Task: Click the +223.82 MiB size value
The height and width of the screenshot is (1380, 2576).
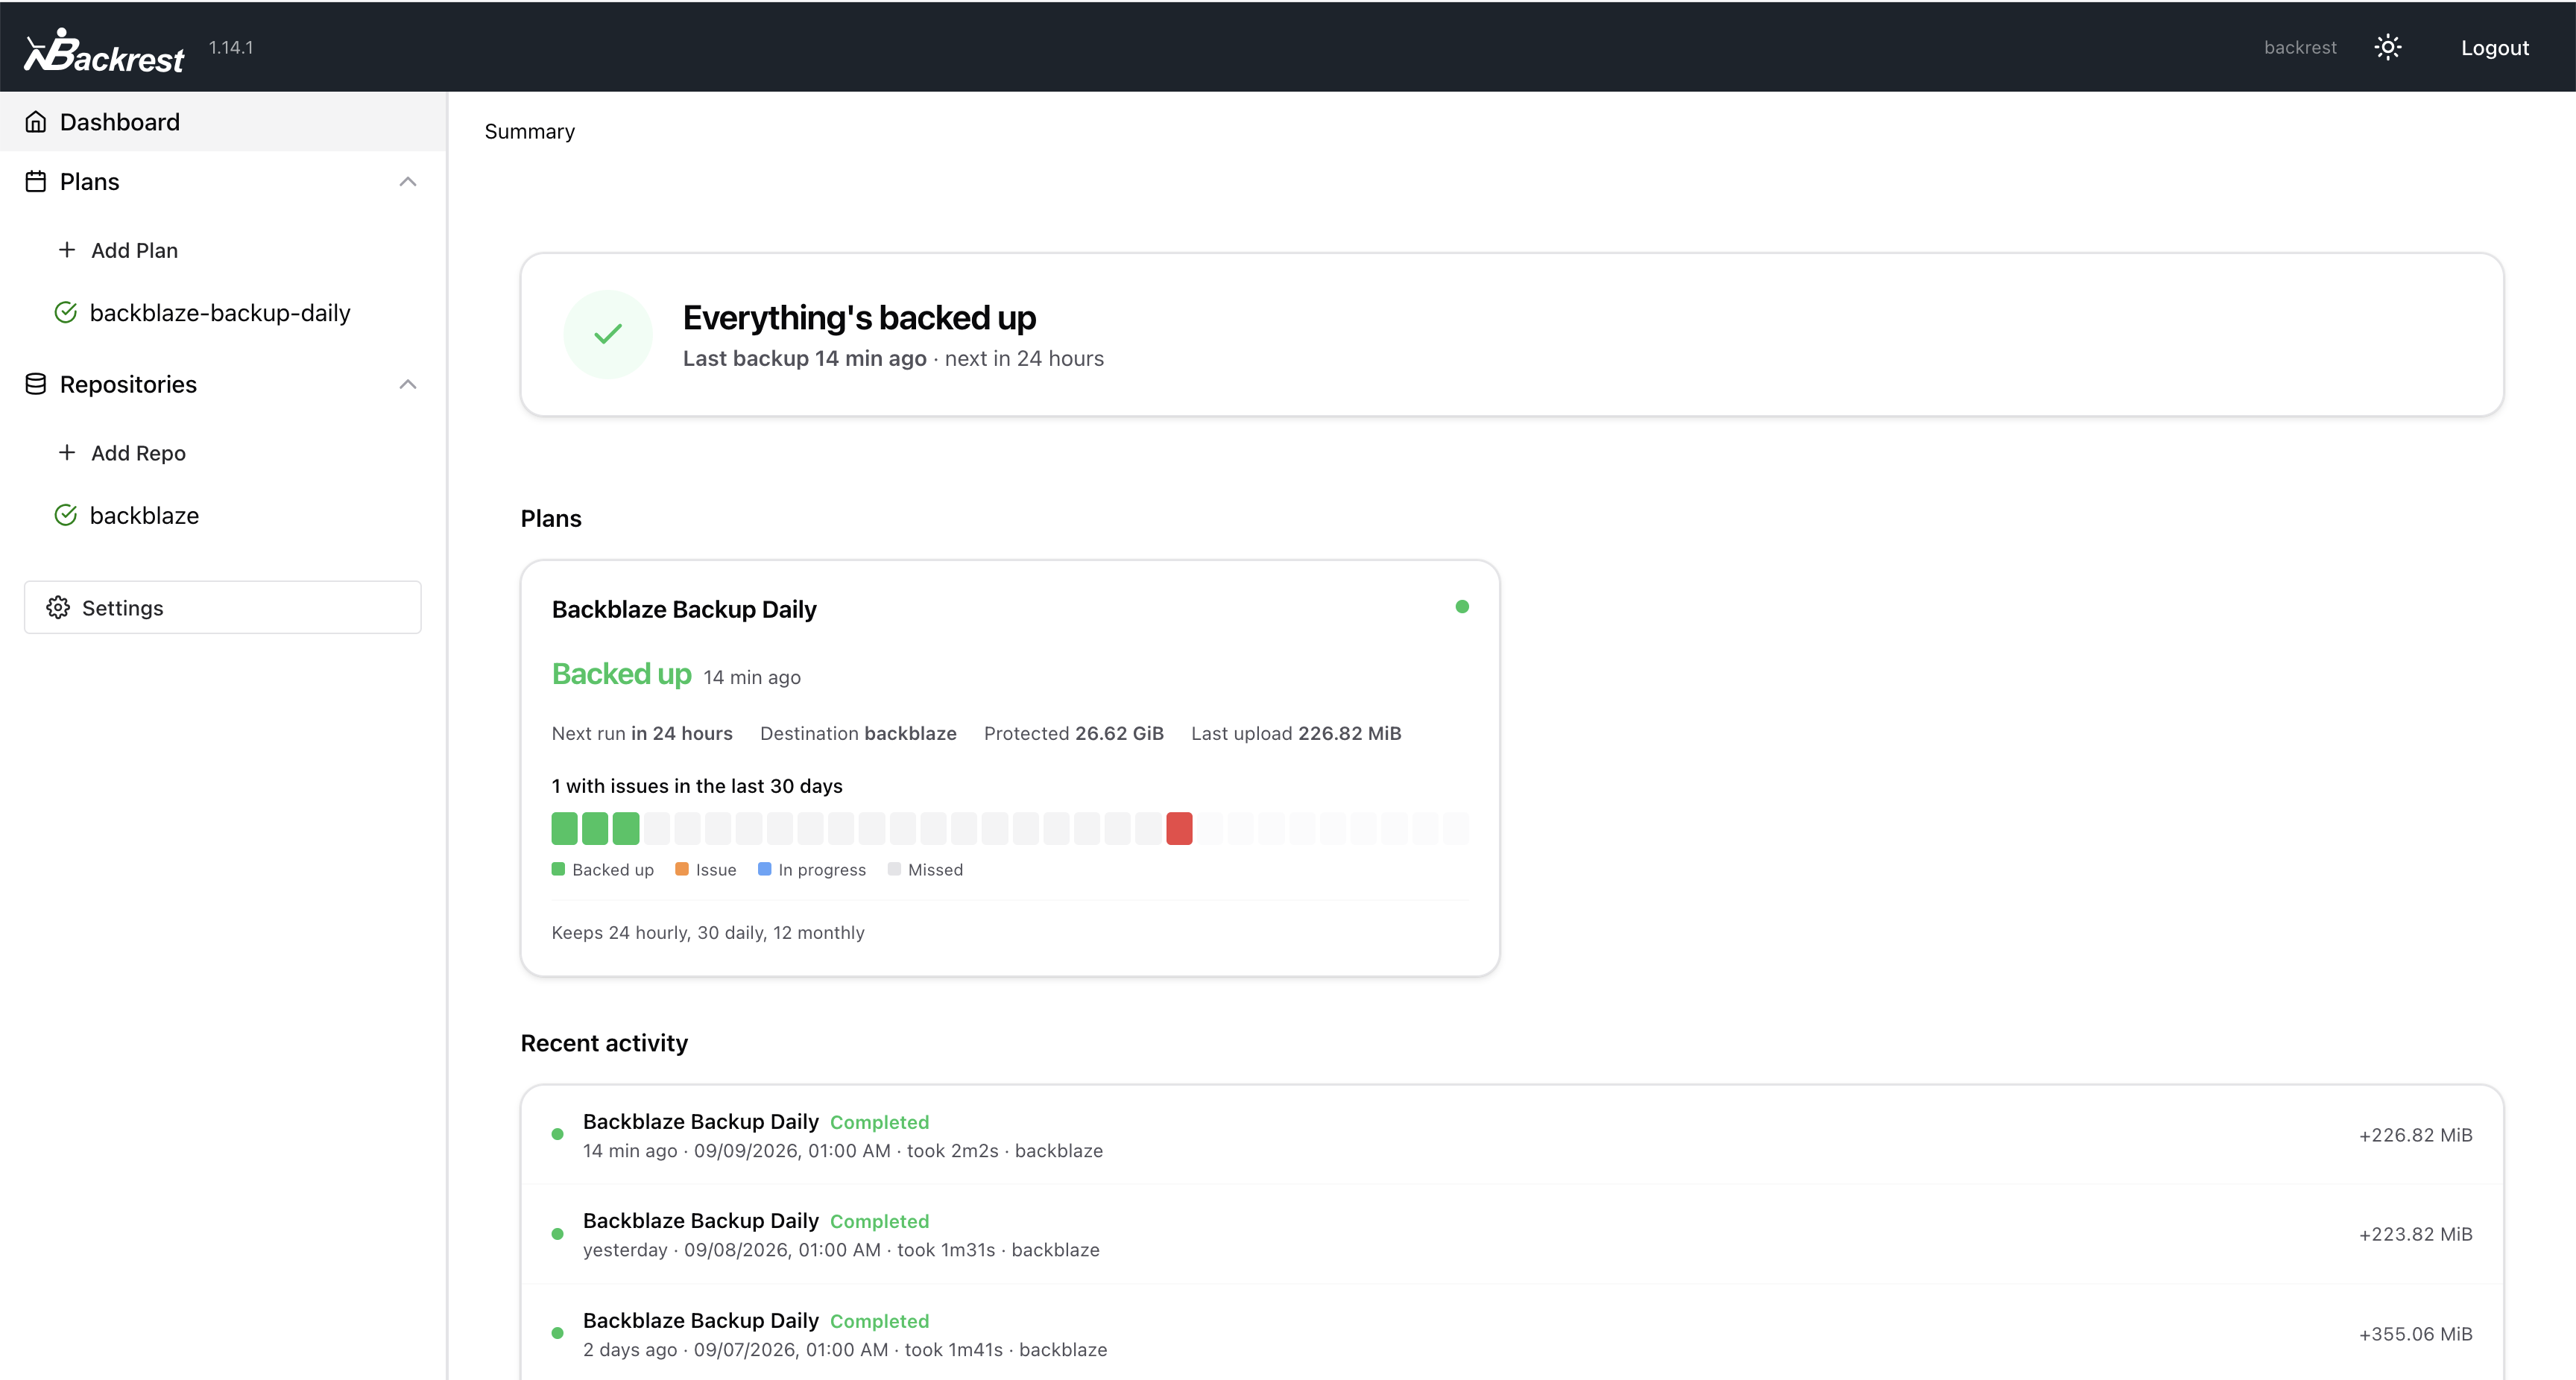Action: tap(2415, 1234)
